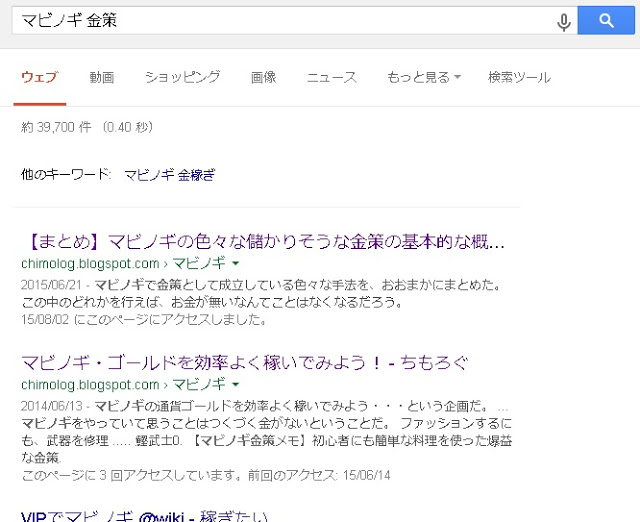
Task: Click the blue magnifier search button
Action: point(606,20)
